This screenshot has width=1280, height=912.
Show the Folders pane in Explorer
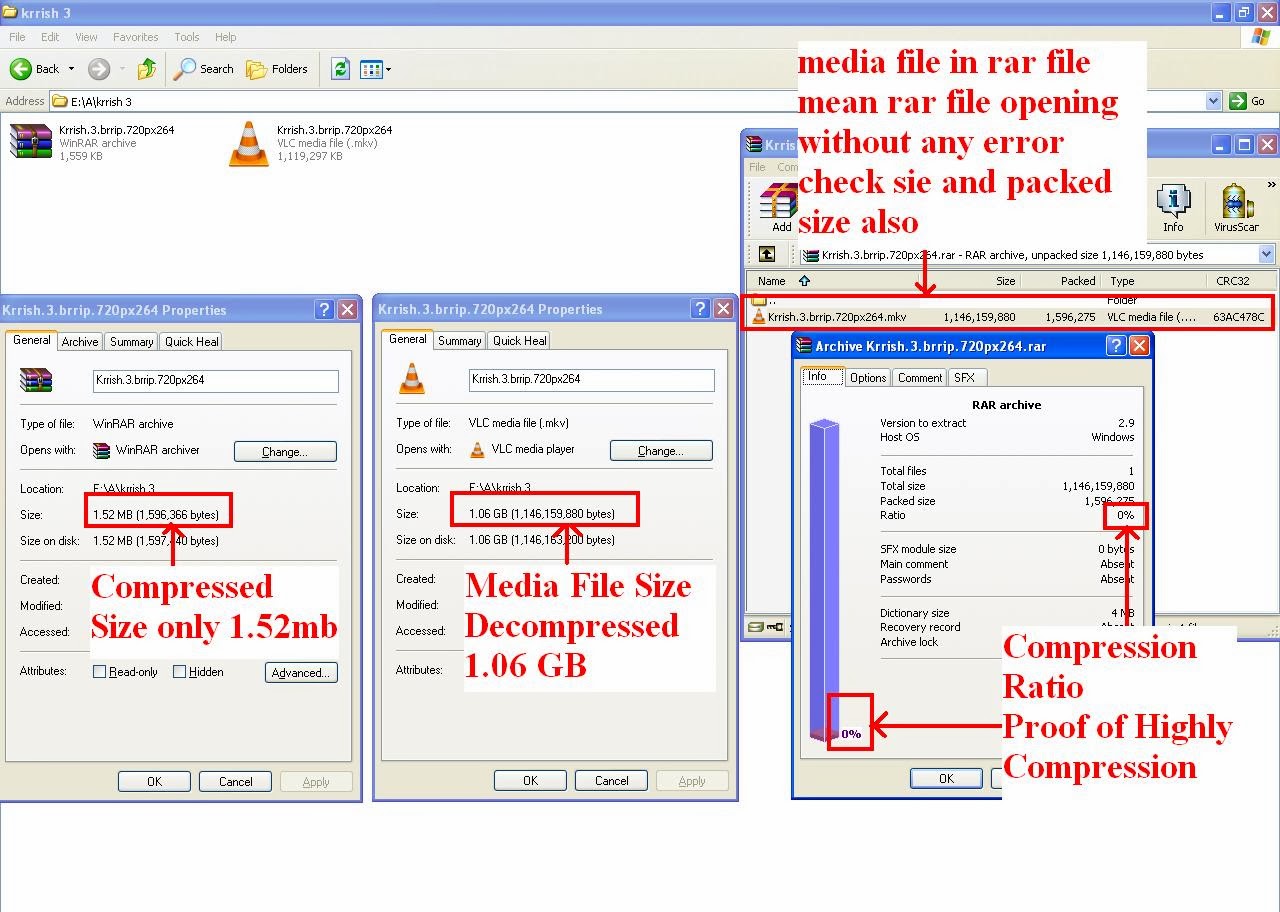tap(277, 69)
